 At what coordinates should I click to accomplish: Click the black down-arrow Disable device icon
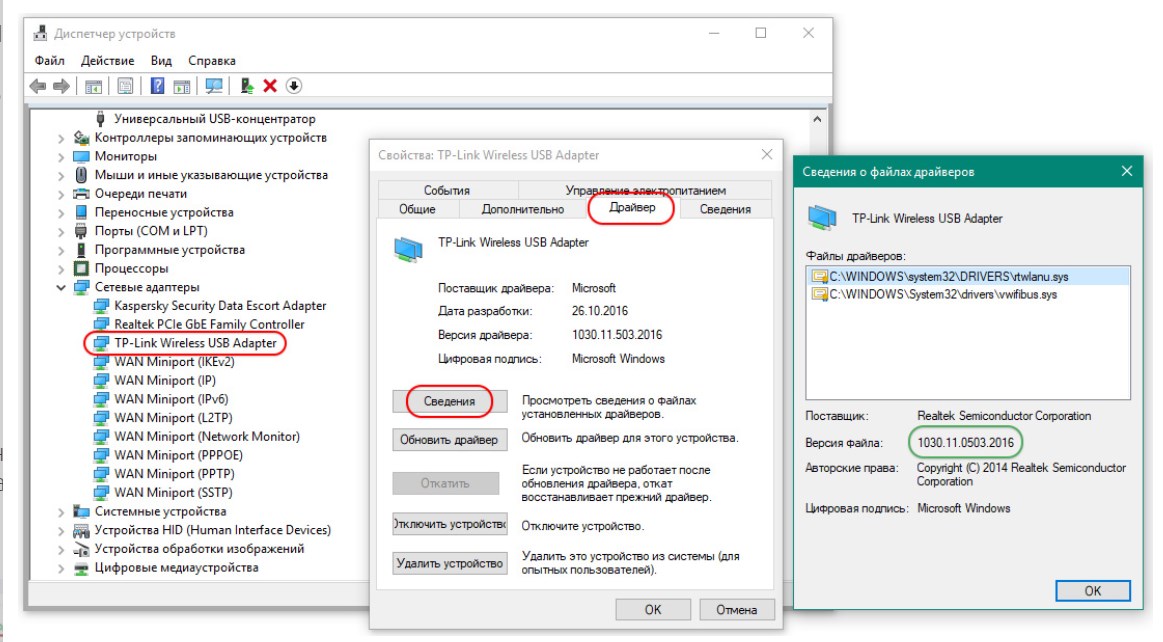(294, 86)
